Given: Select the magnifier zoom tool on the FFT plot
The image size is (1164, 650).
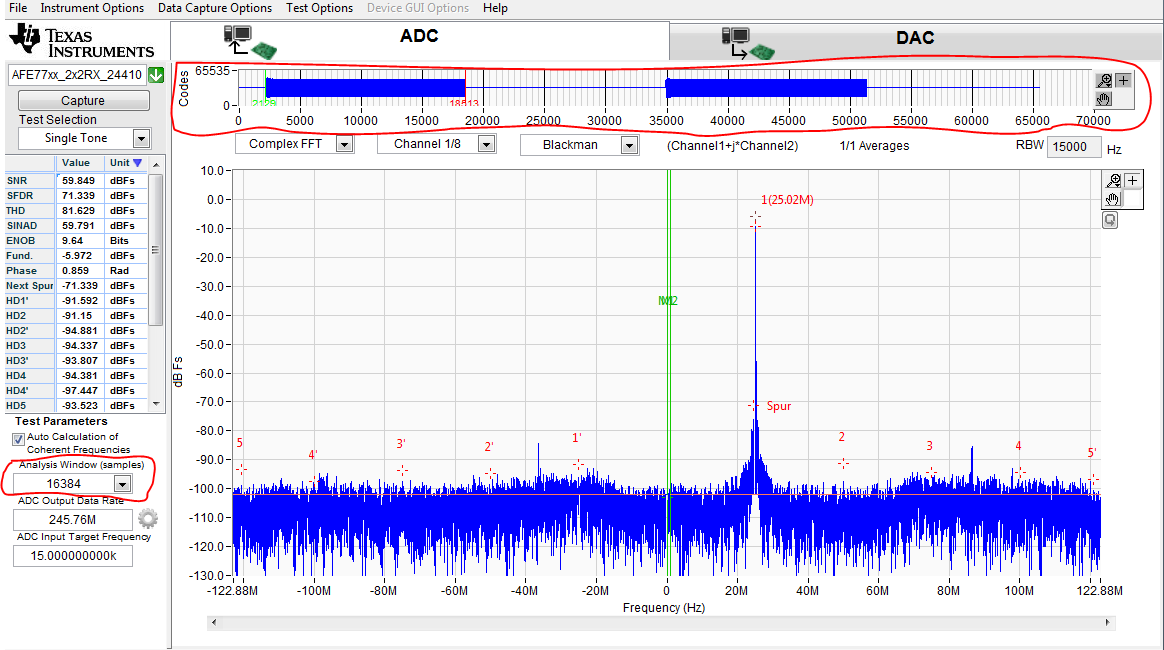Looking at the screenshot, I should coord(1114,180).
